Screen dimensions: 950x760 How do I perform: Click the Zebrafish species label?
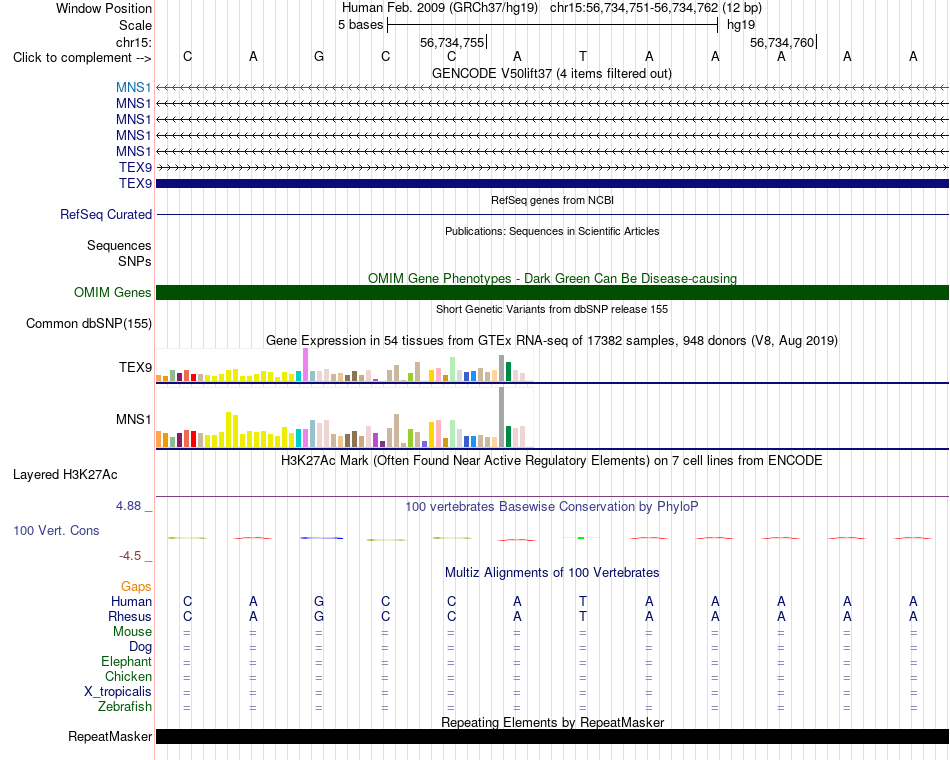click(x=125, y=706)
